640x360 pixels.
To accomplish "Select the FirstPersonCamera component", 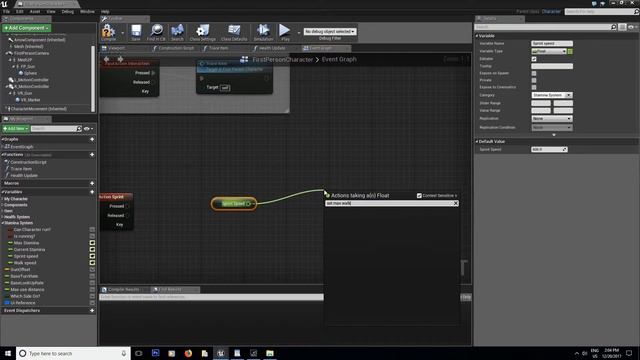I will (31, 53).
